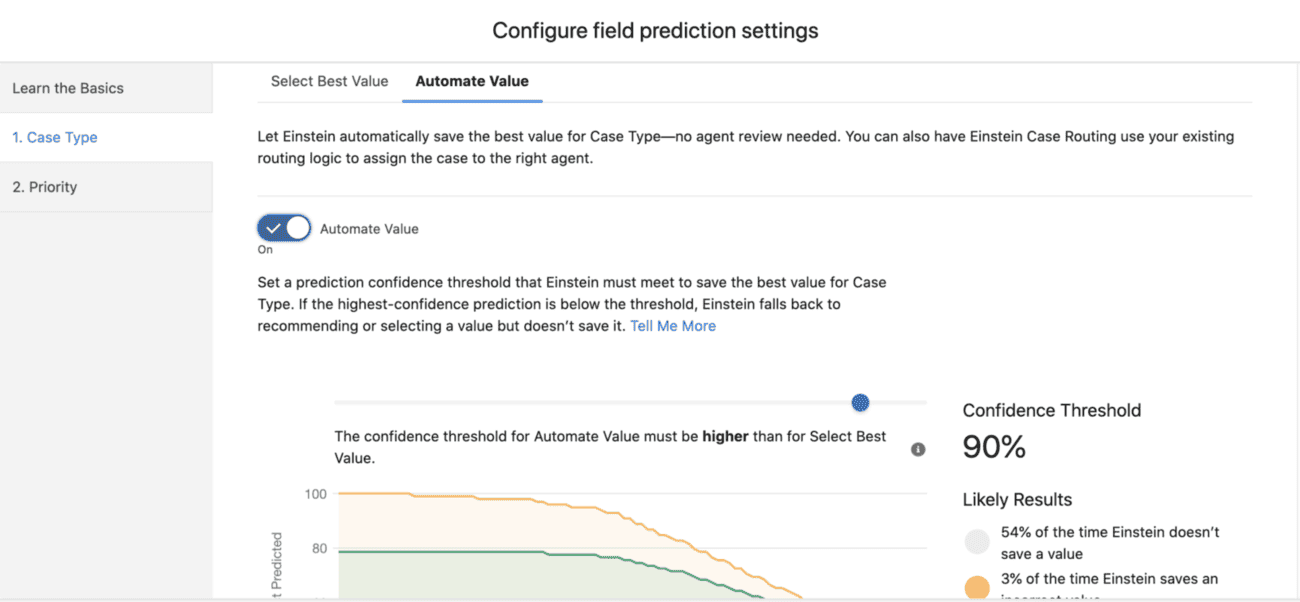This screenshot has width=1300, height=602.
Task: Click the Confidence Threshold 90% value
Action: 994,447
